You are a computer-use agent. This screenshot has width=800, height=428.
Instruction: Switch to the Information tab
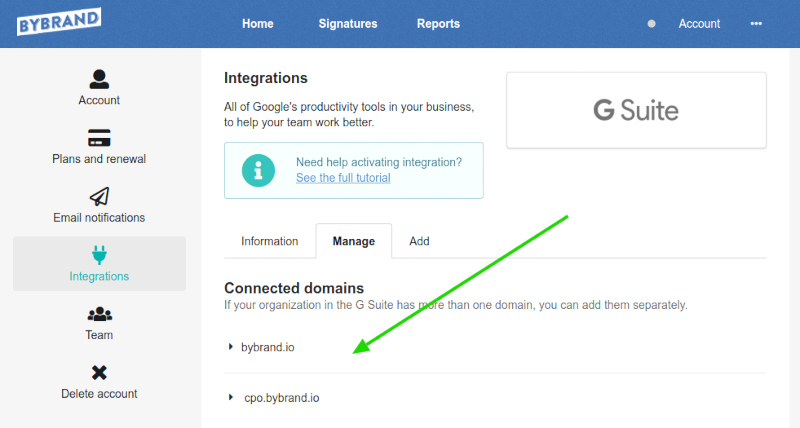coord(269,241)
